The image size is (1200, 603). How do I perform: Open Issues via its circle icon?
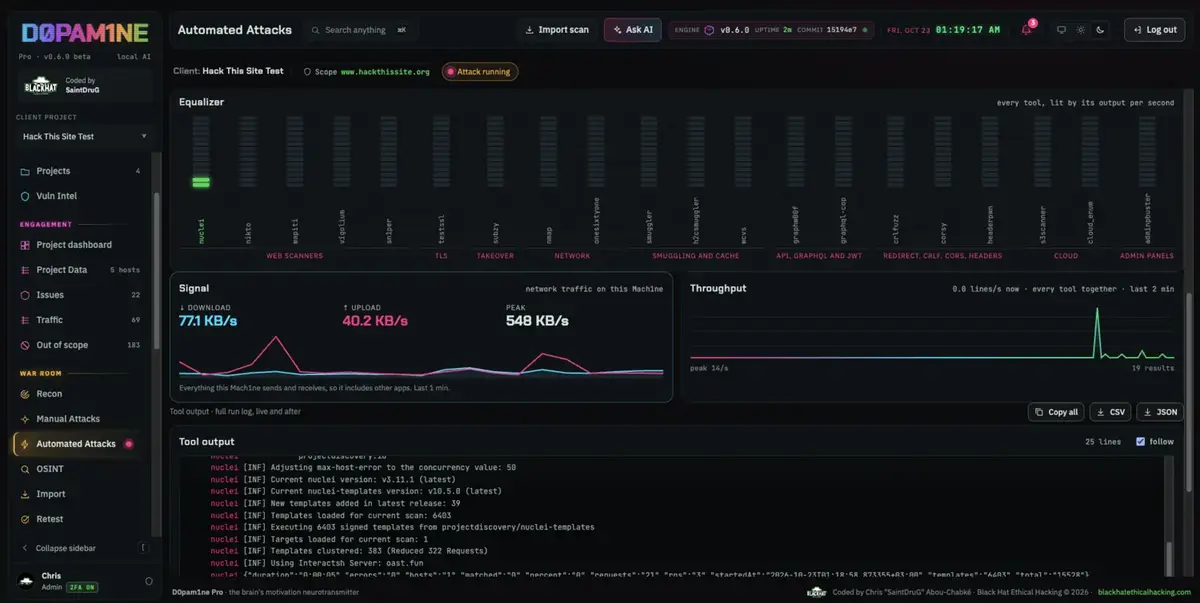coord(26,295)
